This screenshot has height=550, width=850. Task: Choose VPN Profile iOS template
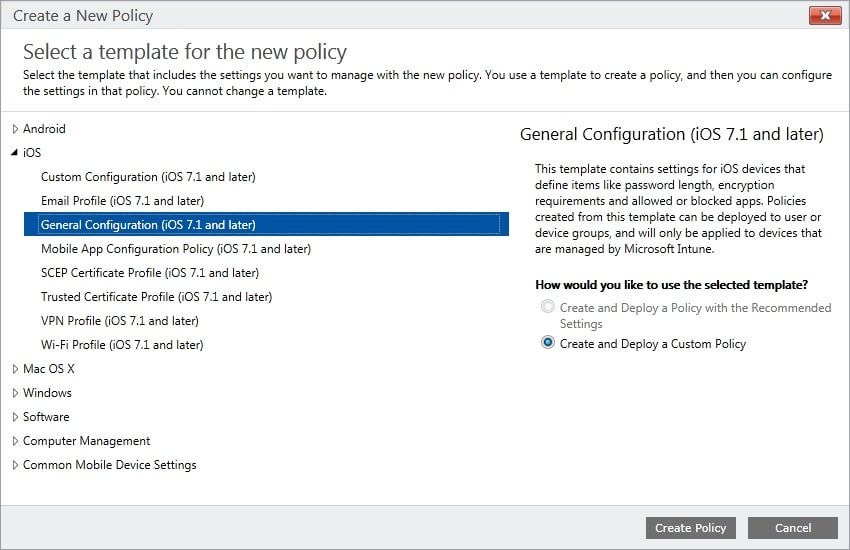tap(119, 321)
